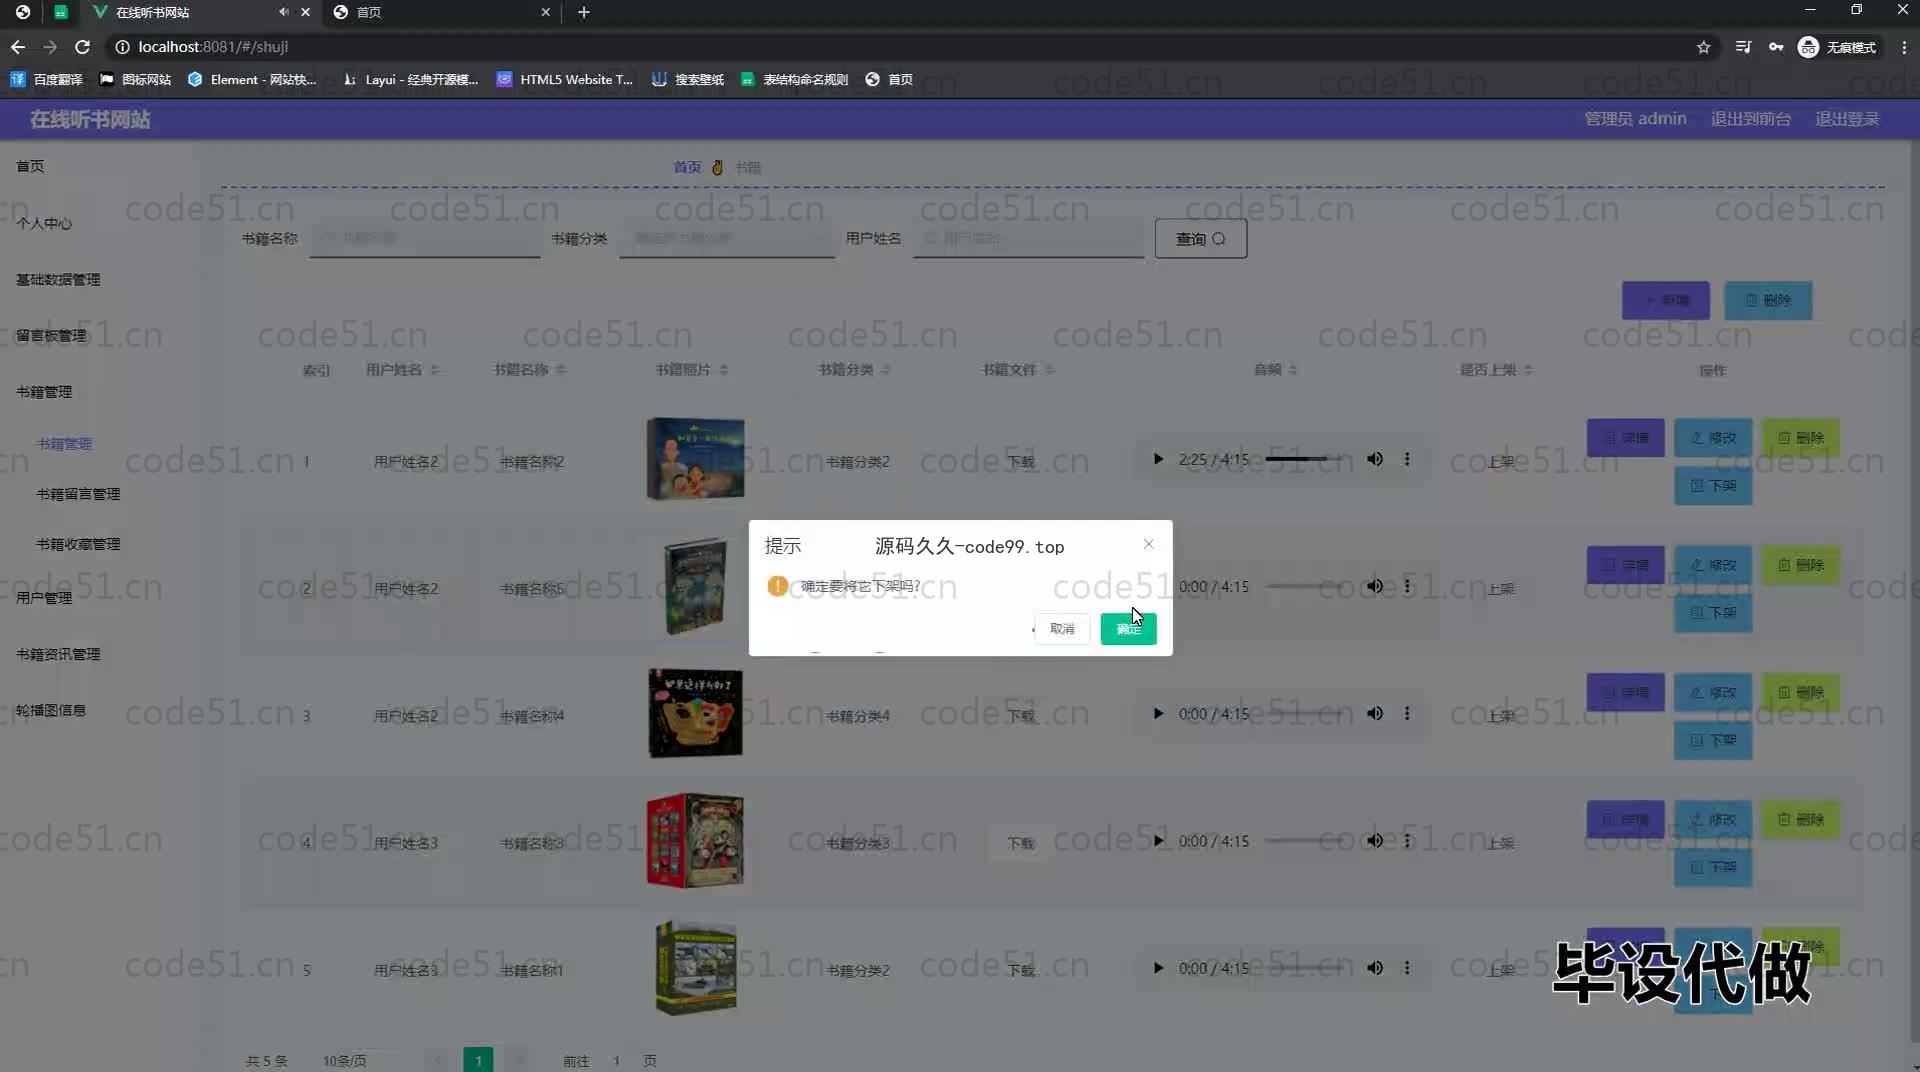Open 书籍留言管理 submenu item
The image size is (1920, 1072).
point(78,494)
